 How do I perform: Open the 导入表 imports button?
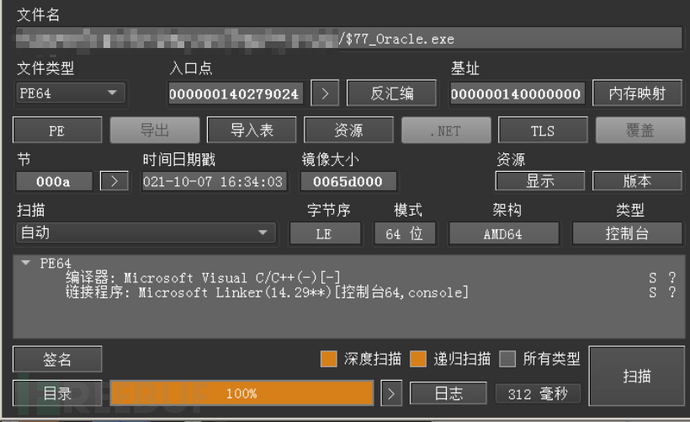click(252, 130)
